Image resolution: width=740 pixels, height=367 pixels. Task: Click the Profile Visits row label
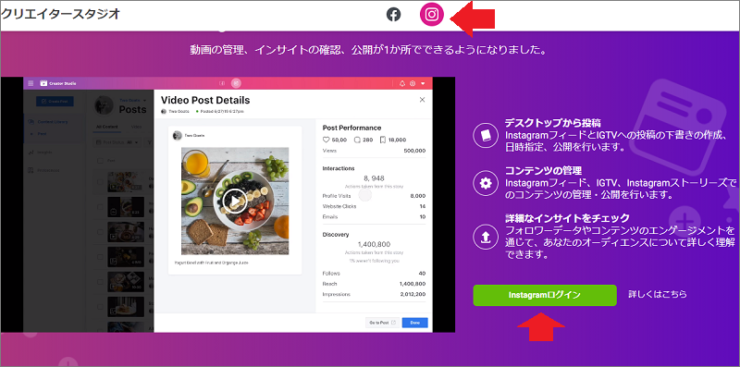click(x=336, y=196)
